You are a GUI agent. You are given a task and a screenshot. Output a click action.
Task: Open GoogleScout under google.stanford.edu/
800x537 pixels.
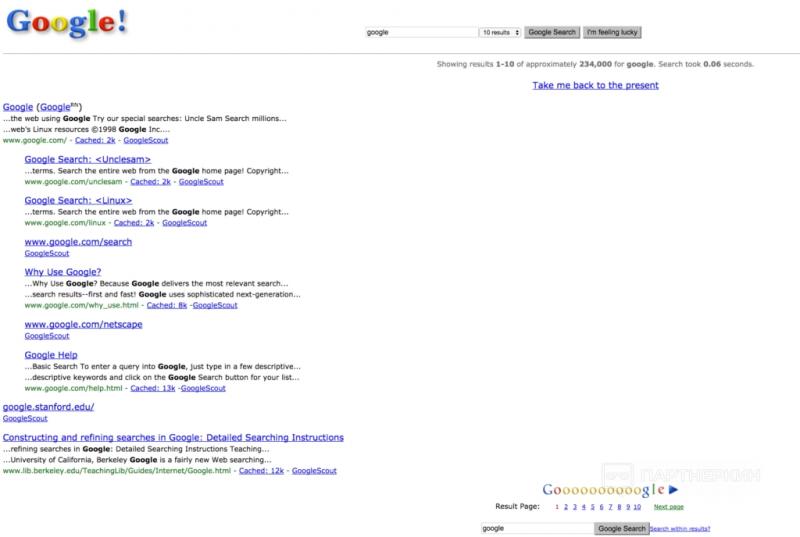click(25, 419)
